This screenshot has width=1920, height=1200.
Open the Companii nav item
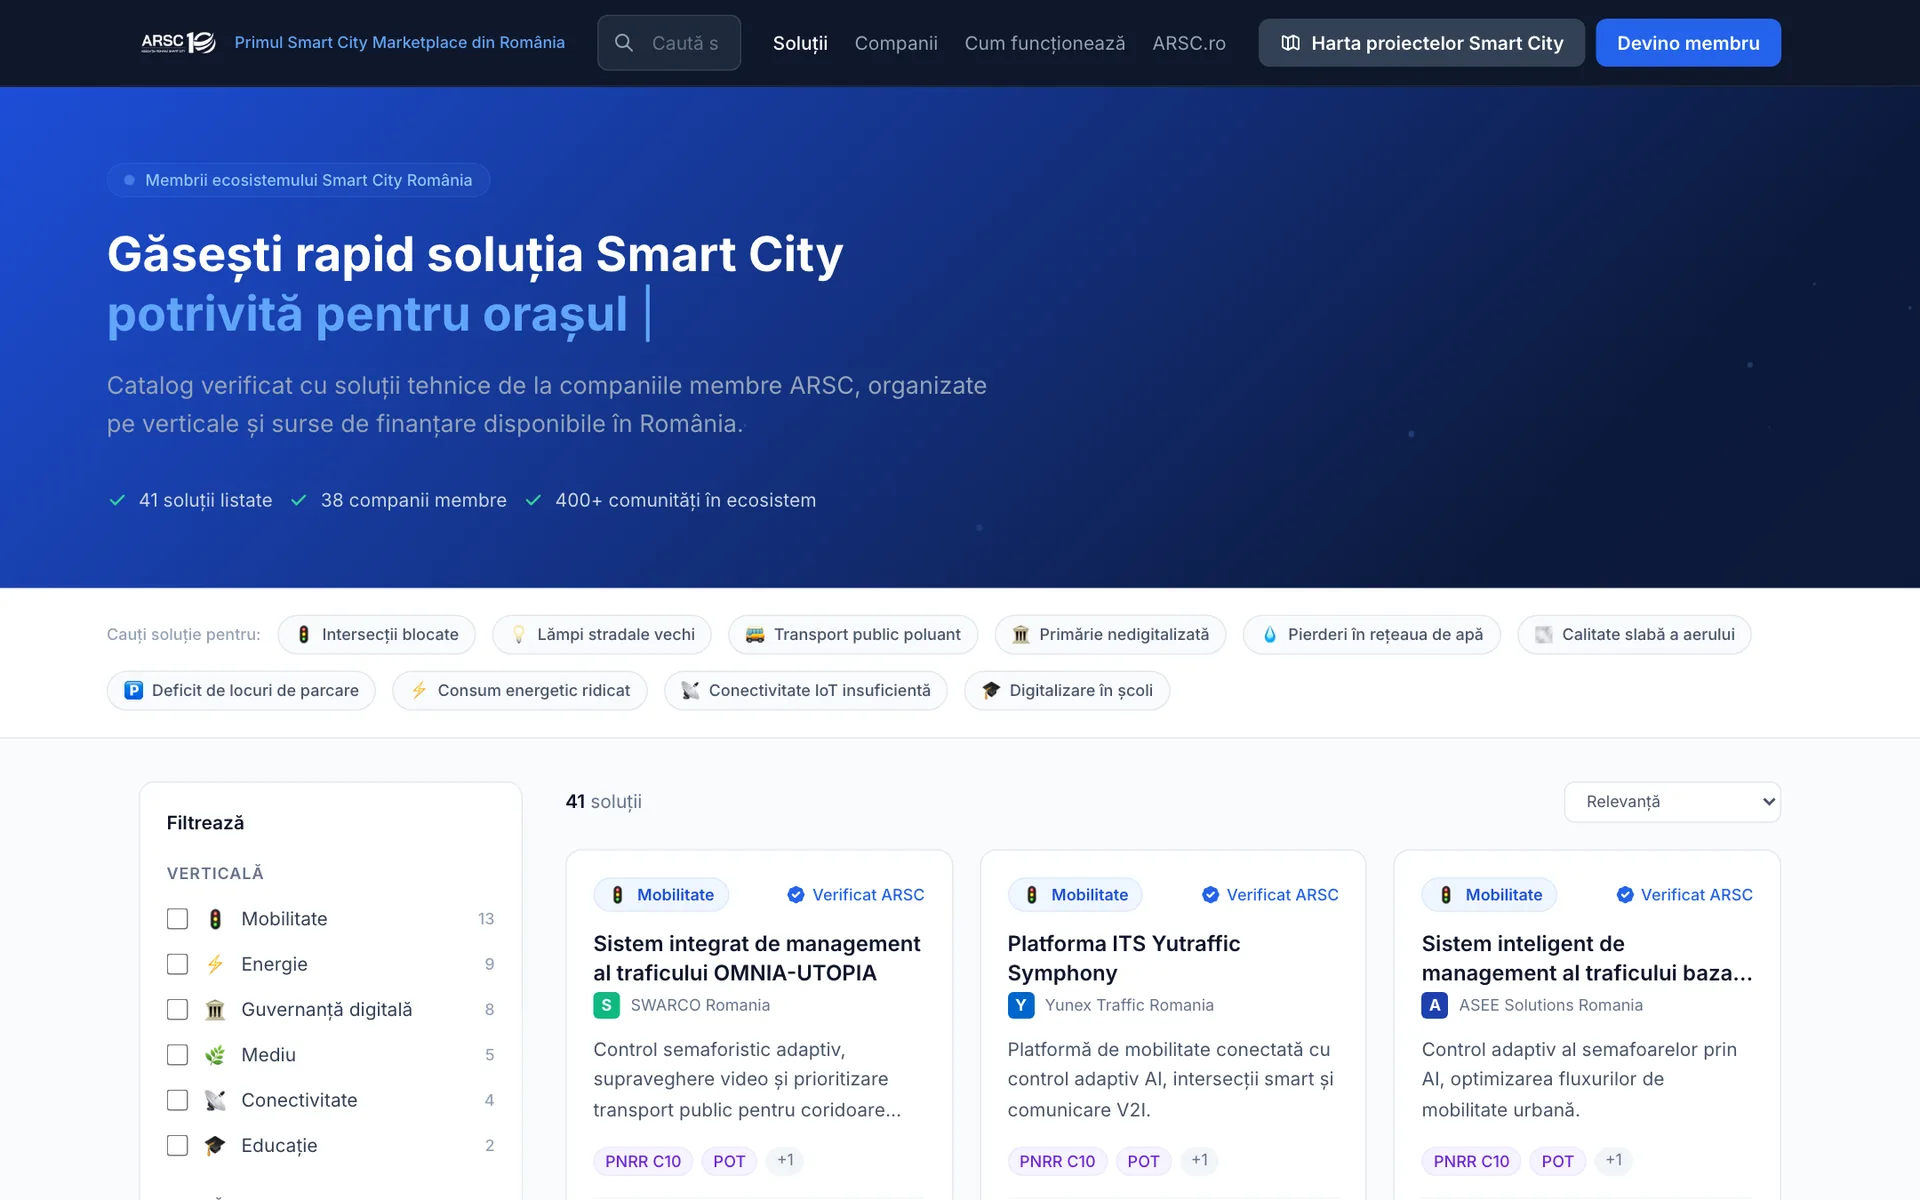896,43
